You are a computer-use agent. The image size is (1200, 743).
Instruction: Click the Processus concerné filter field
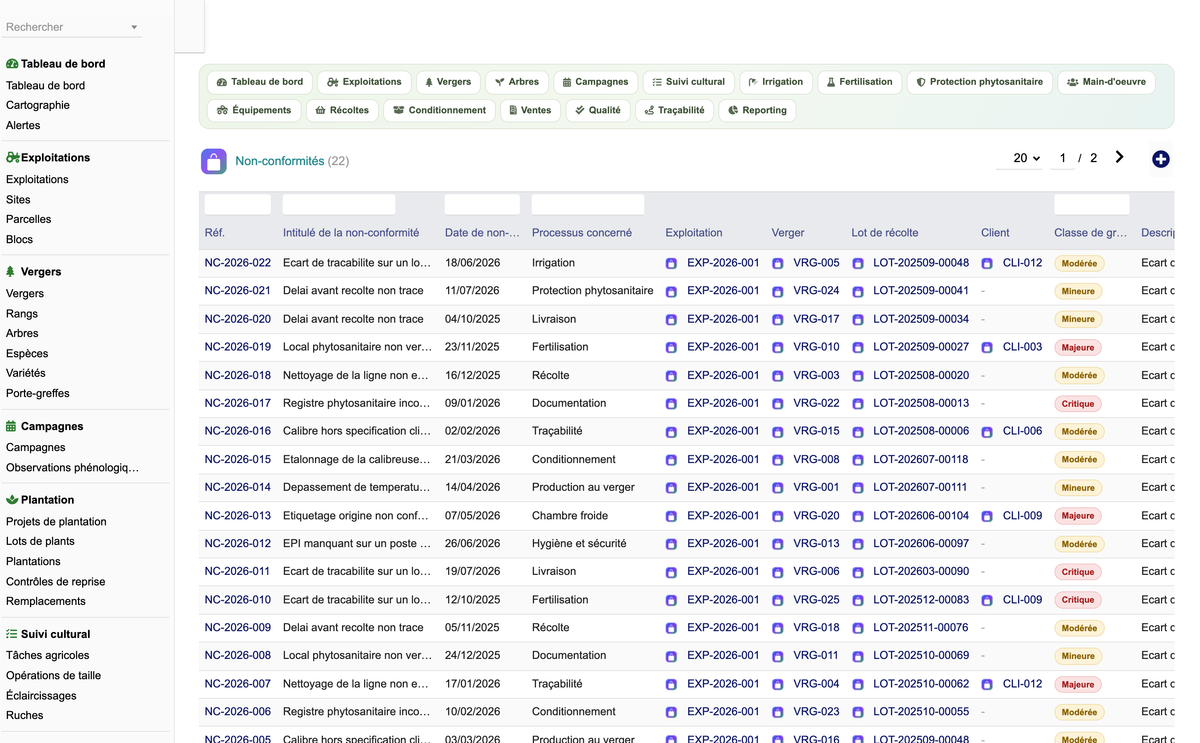point(588,205)
